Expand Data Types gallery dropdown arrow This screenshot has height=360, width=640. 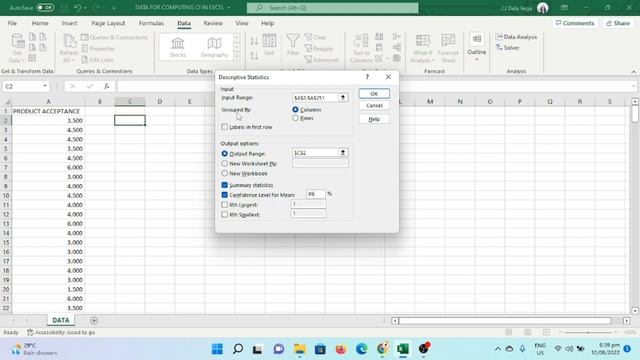point(237,56)
